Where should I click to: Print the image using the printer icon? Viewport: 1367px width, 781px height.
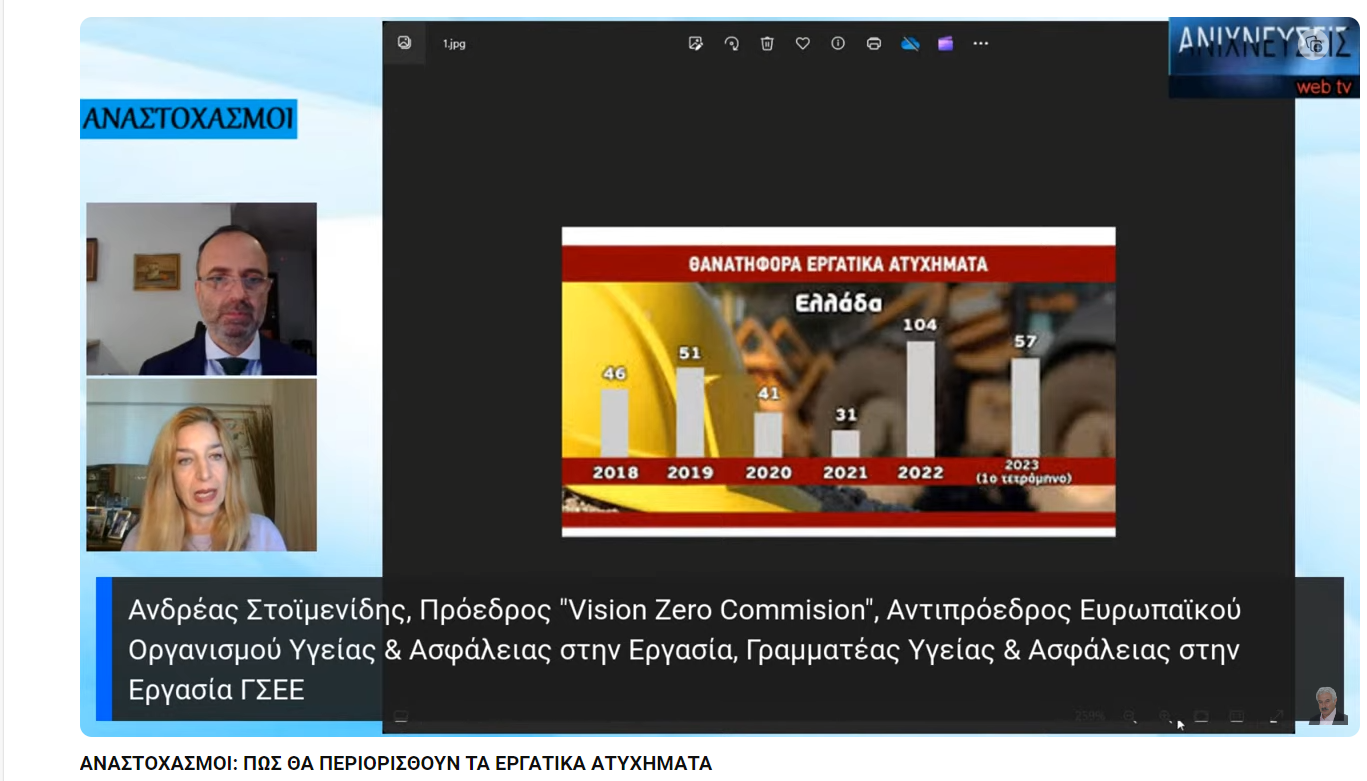point(874,43)
